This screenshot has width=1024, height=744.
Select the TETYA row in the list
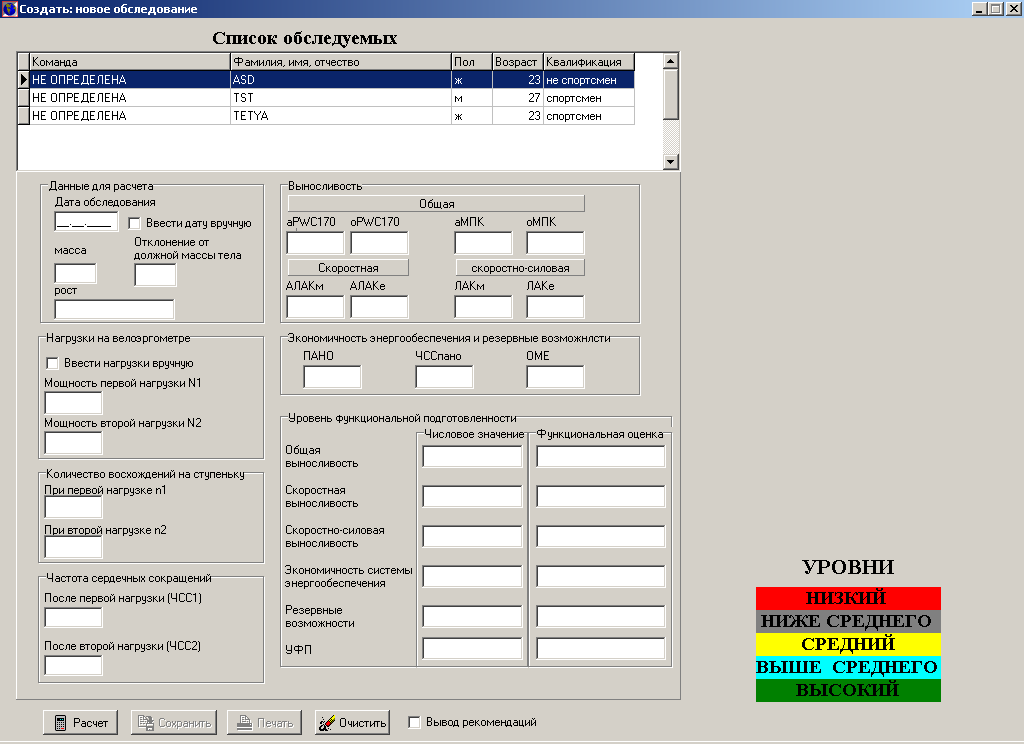(x=332, y=116)
